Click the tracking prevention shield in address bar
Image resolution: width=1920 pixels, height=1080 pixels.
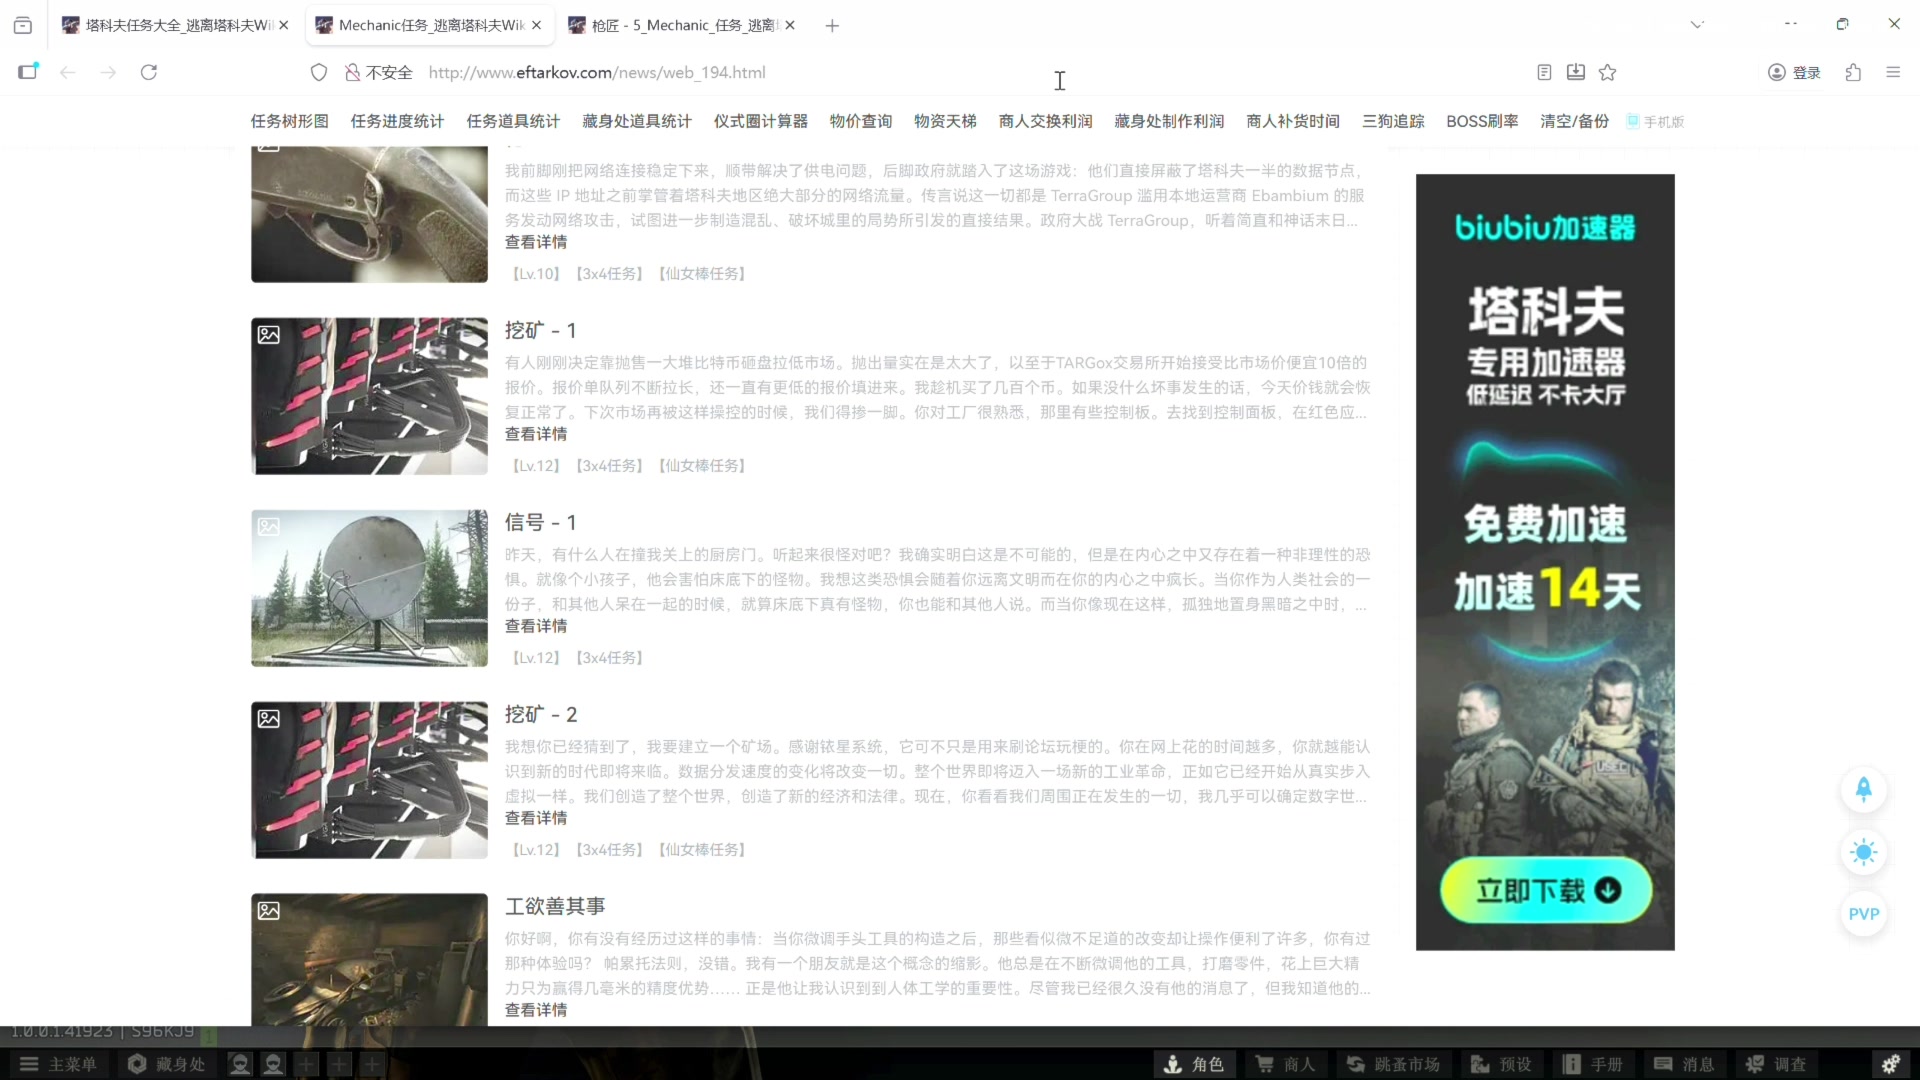pyautogui.click(x=318, y=72)
